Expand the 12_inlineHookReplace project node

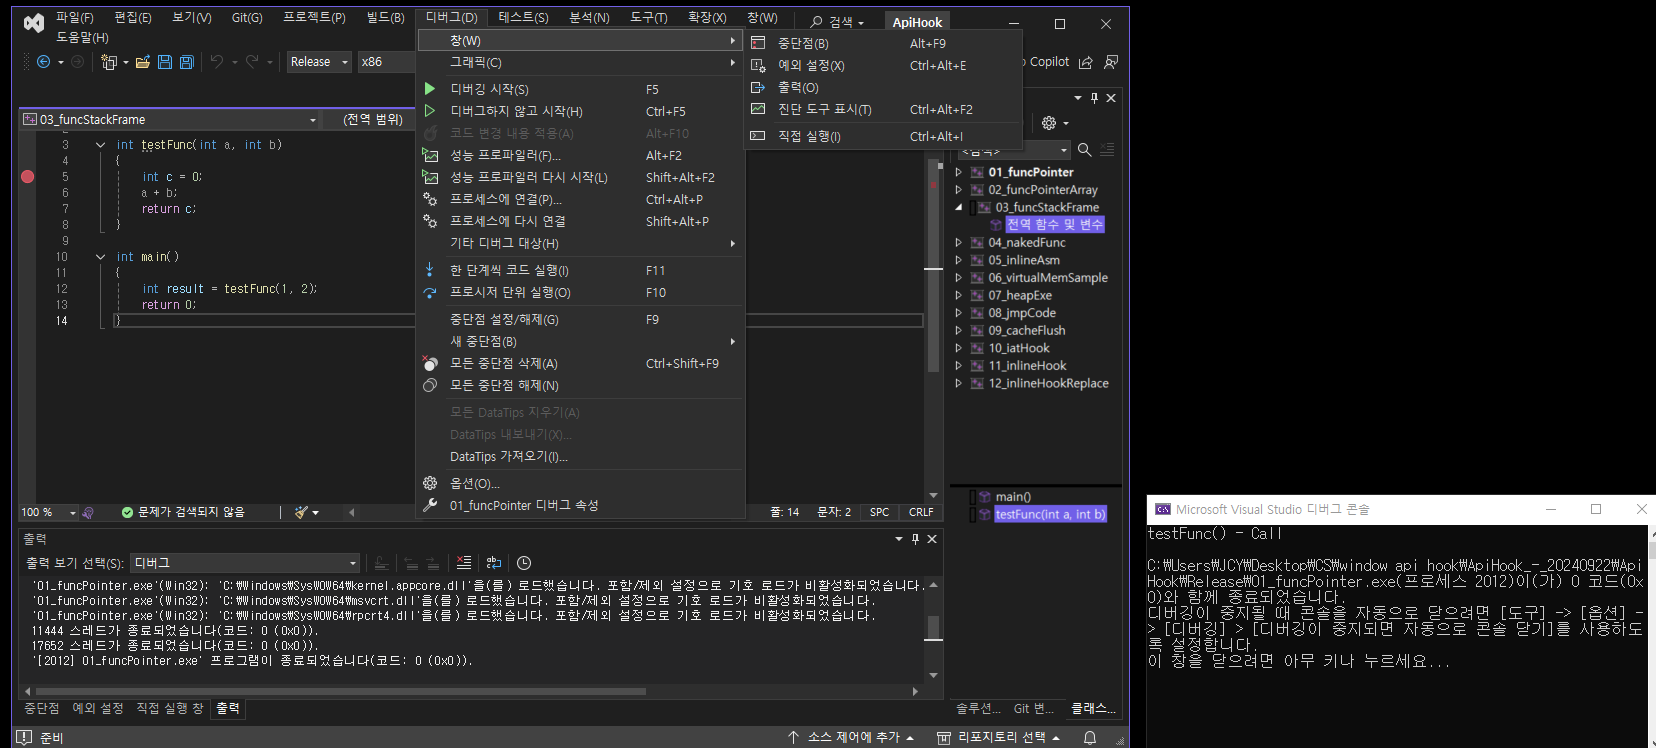(x=959, y=384)
